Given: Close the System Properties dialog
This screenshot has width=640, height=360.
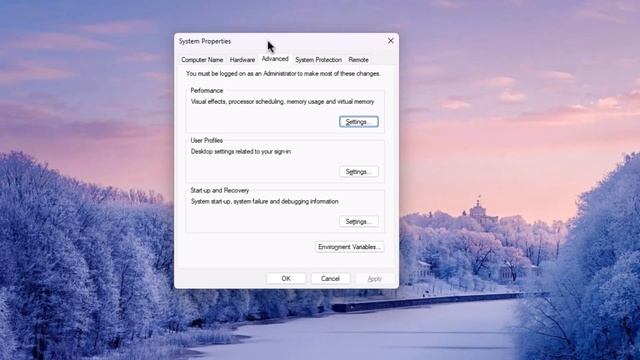Looking at the screenshot, I should (391, 41).
